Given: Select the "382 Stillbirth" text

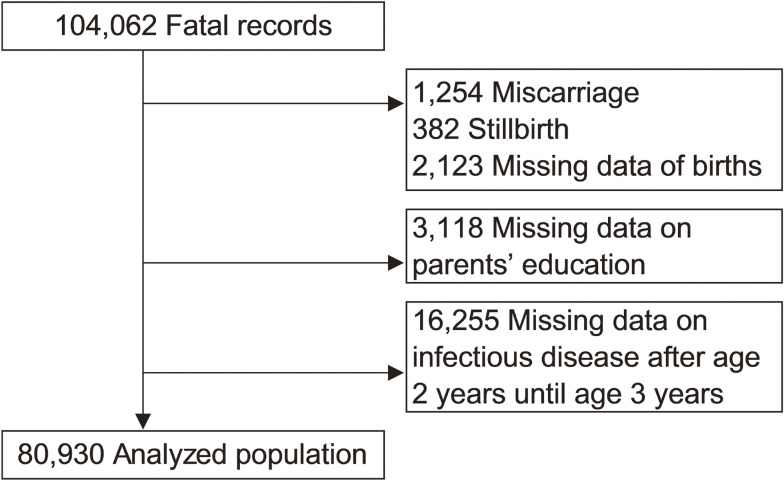Looking at the screenshot, I should click(x=480, y=132).
